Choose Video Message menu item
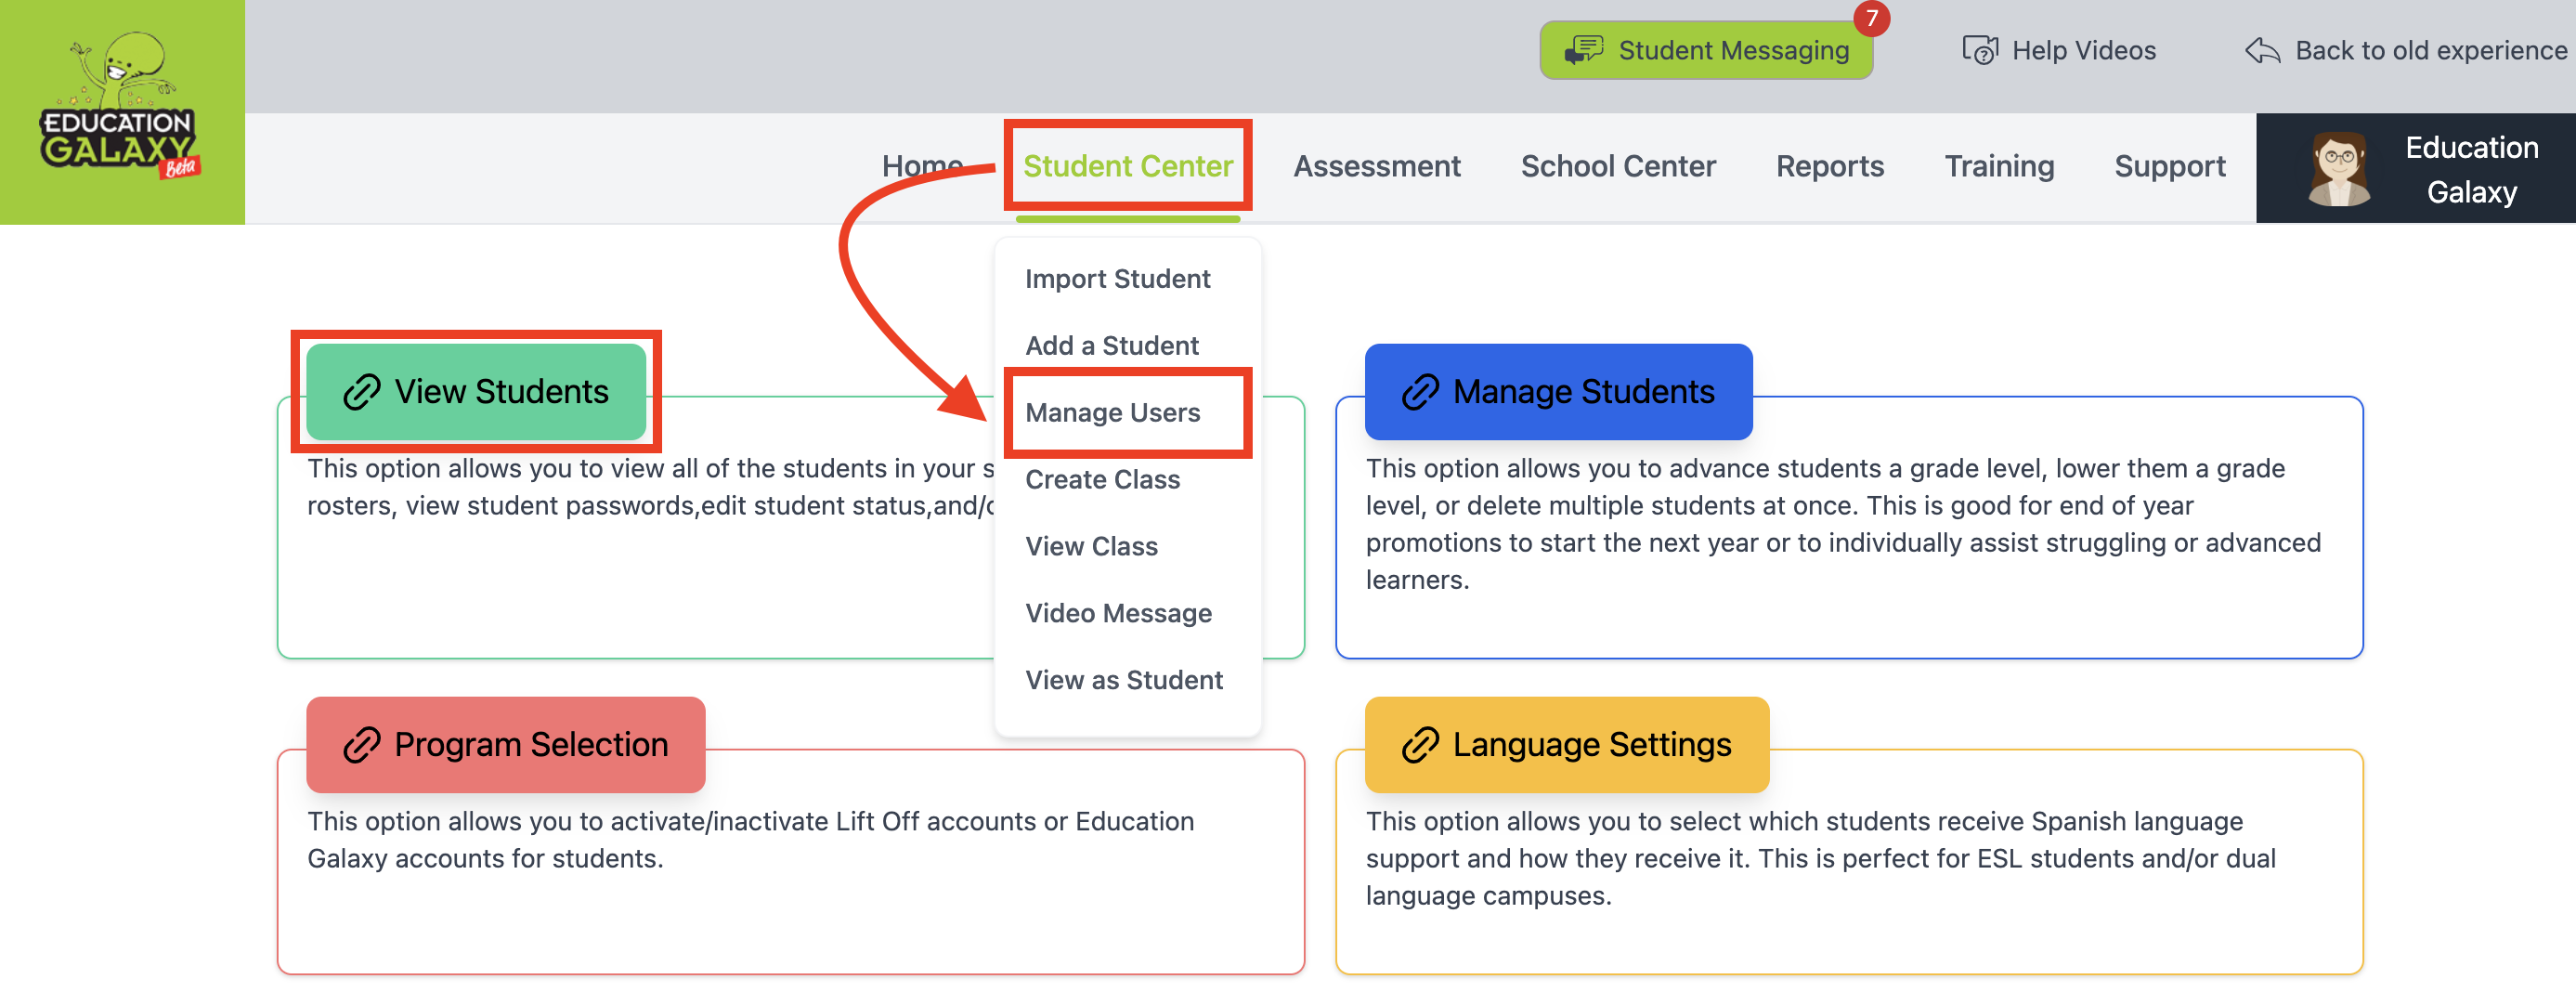Screen dimensions: 2576x1005 pos(1118,614)
